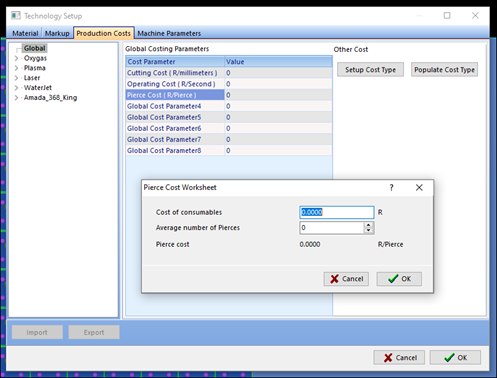Expand the Laser tree node

point(16,78)
